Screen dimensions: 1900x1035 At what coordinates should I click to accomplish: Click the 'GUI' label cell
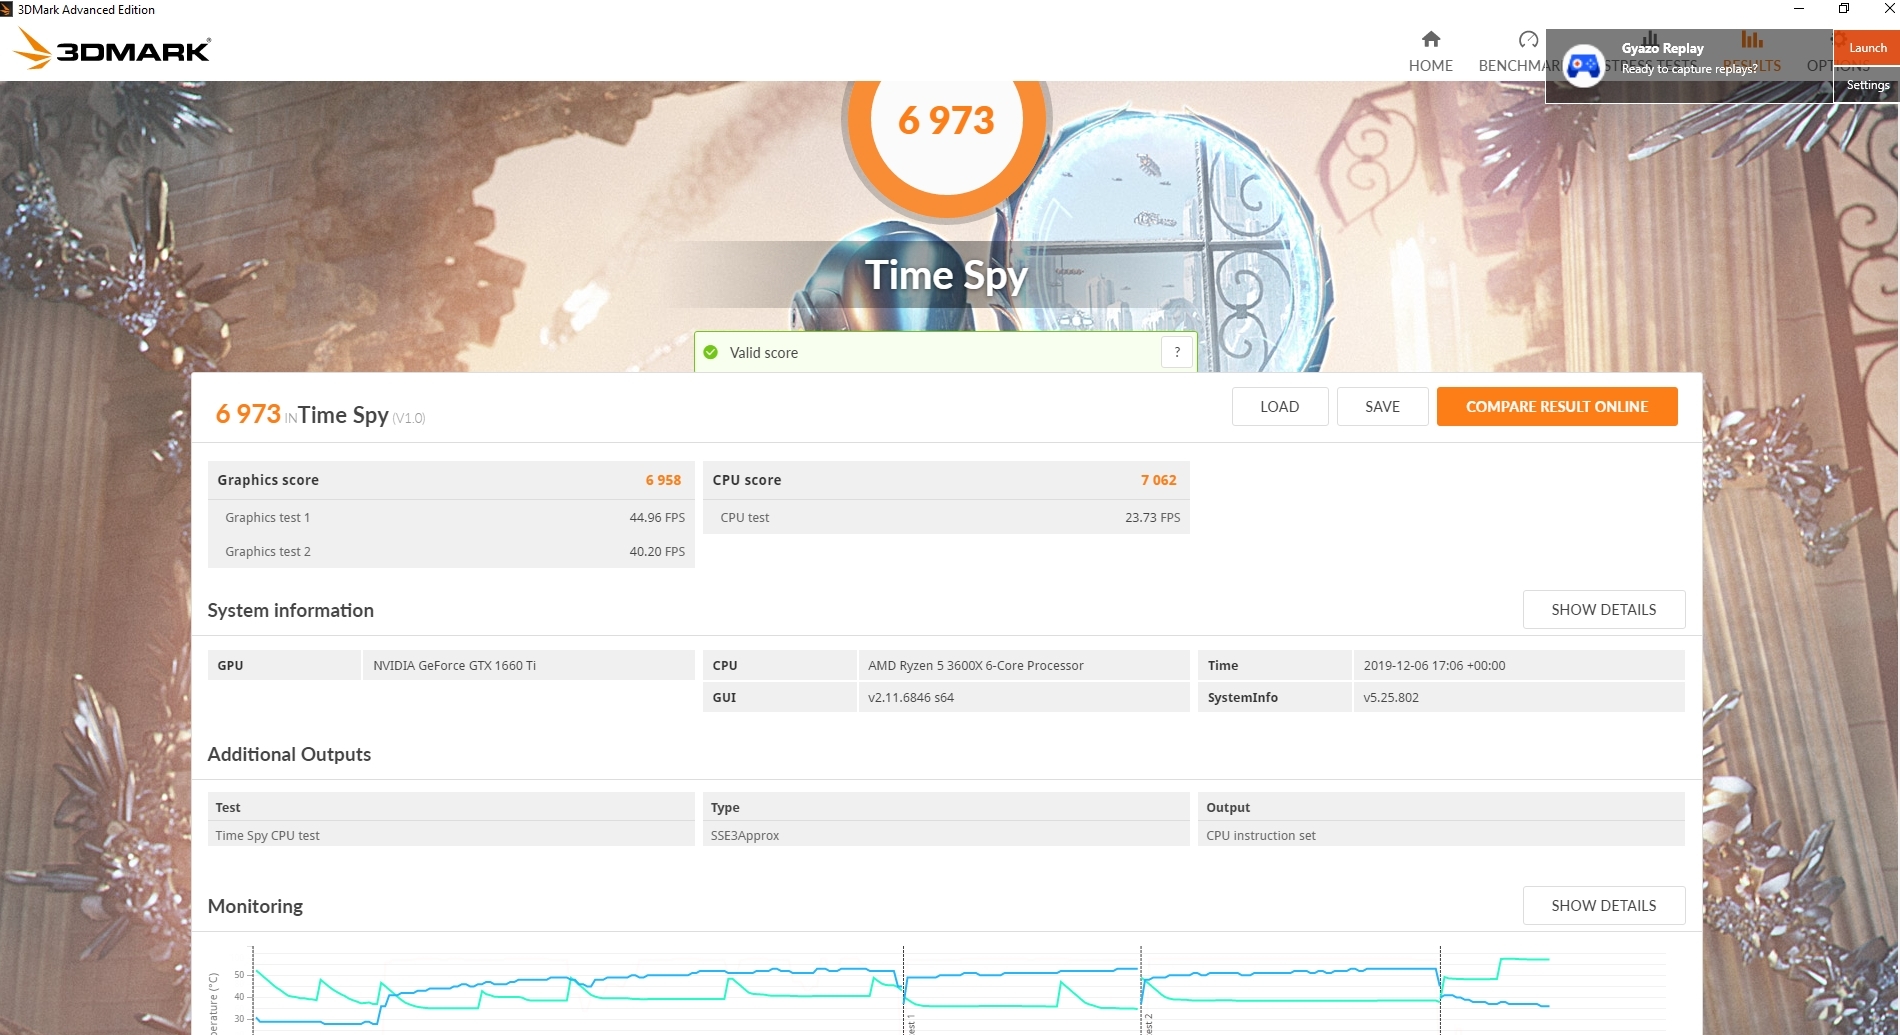point(779,697)
